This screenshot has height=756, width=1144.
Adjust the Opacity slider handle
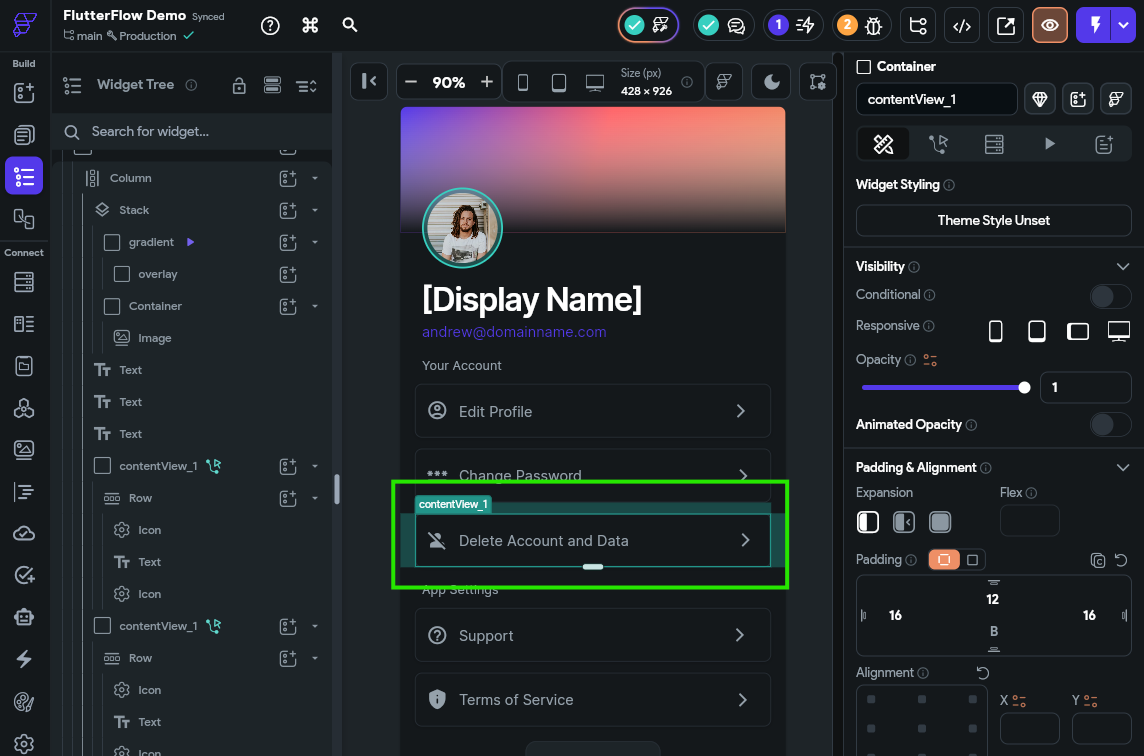1024,387
